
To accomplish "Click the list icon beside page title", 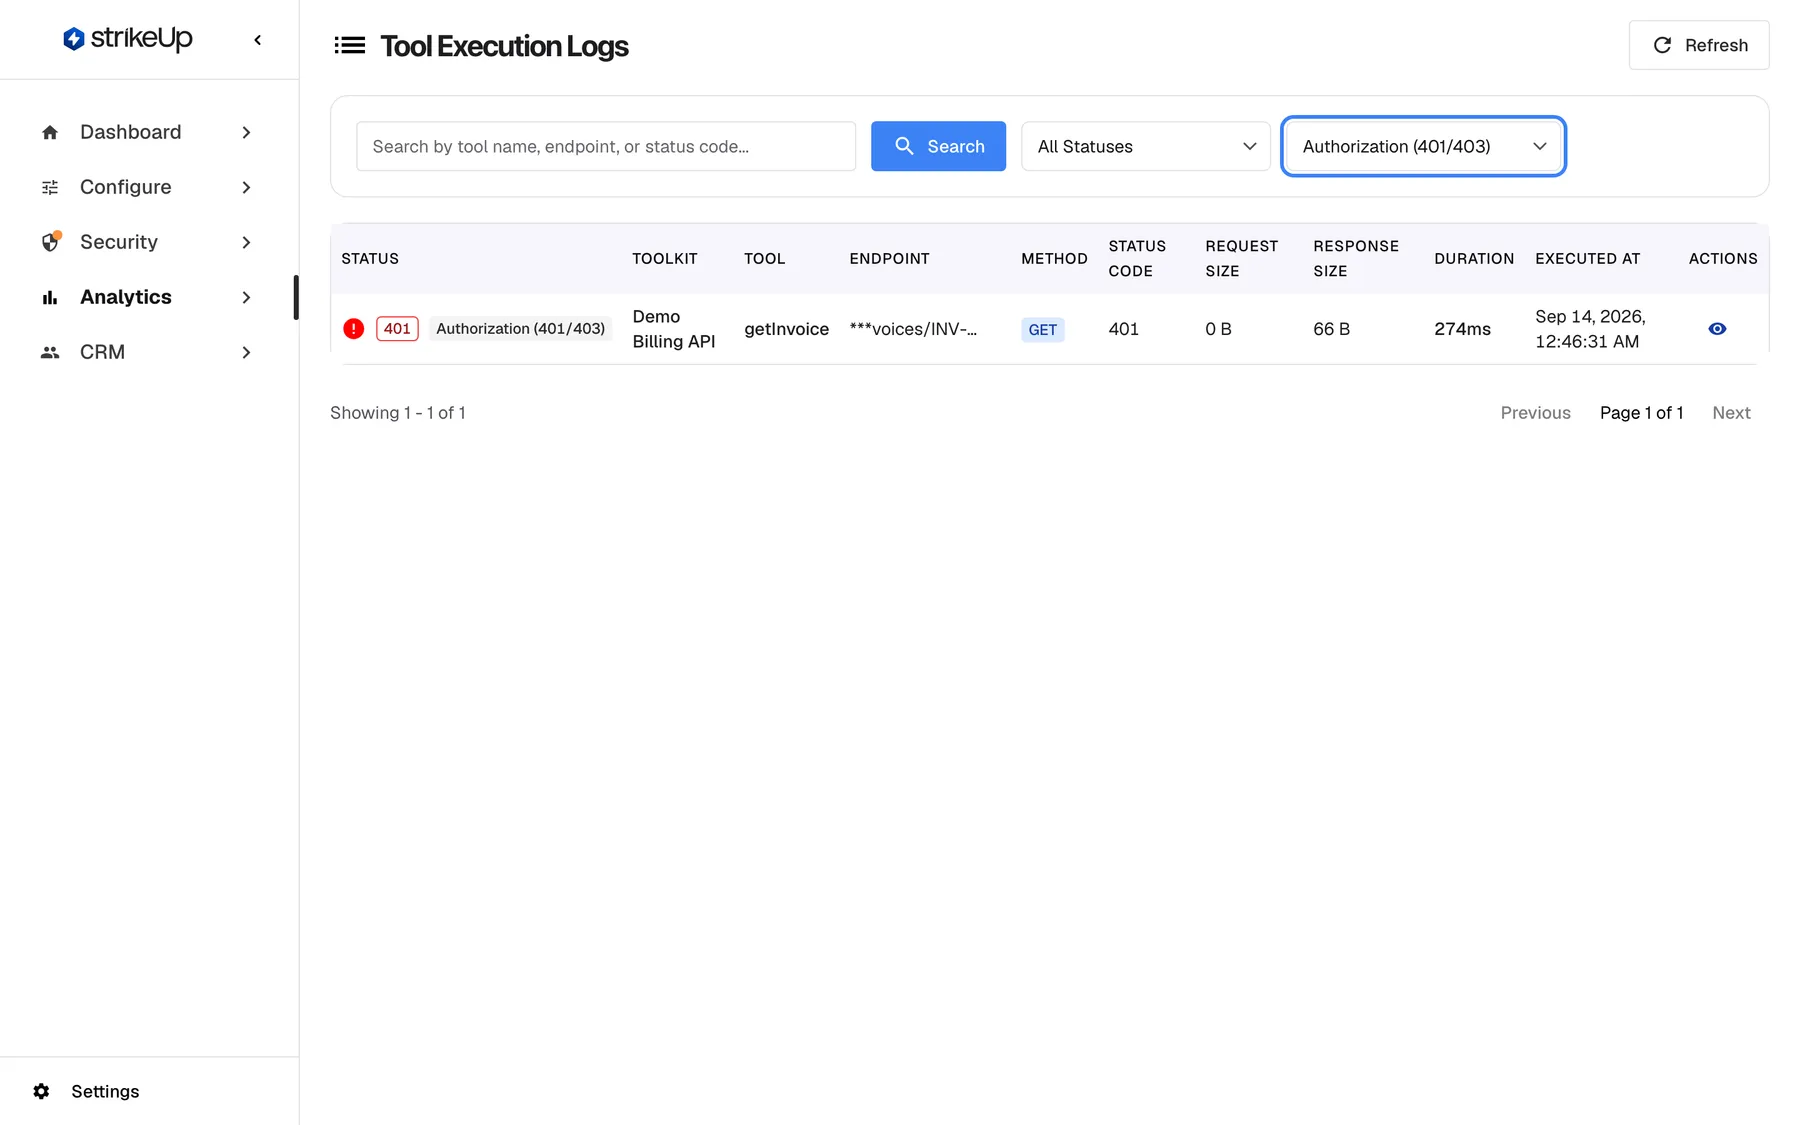I will pyautogui.click(x=350, y=45).
